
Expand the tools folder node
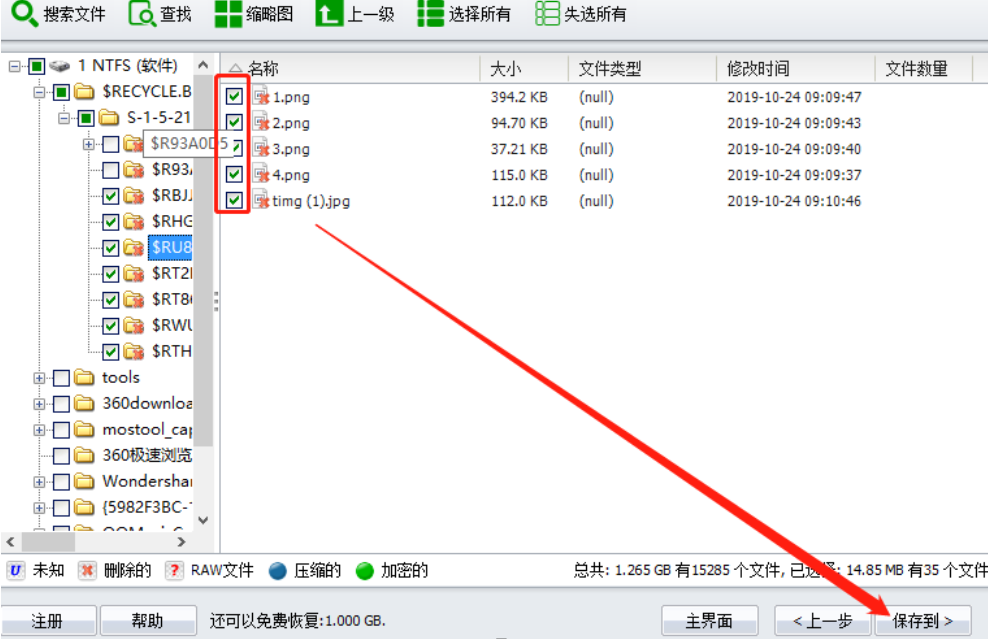coord(39,378)
